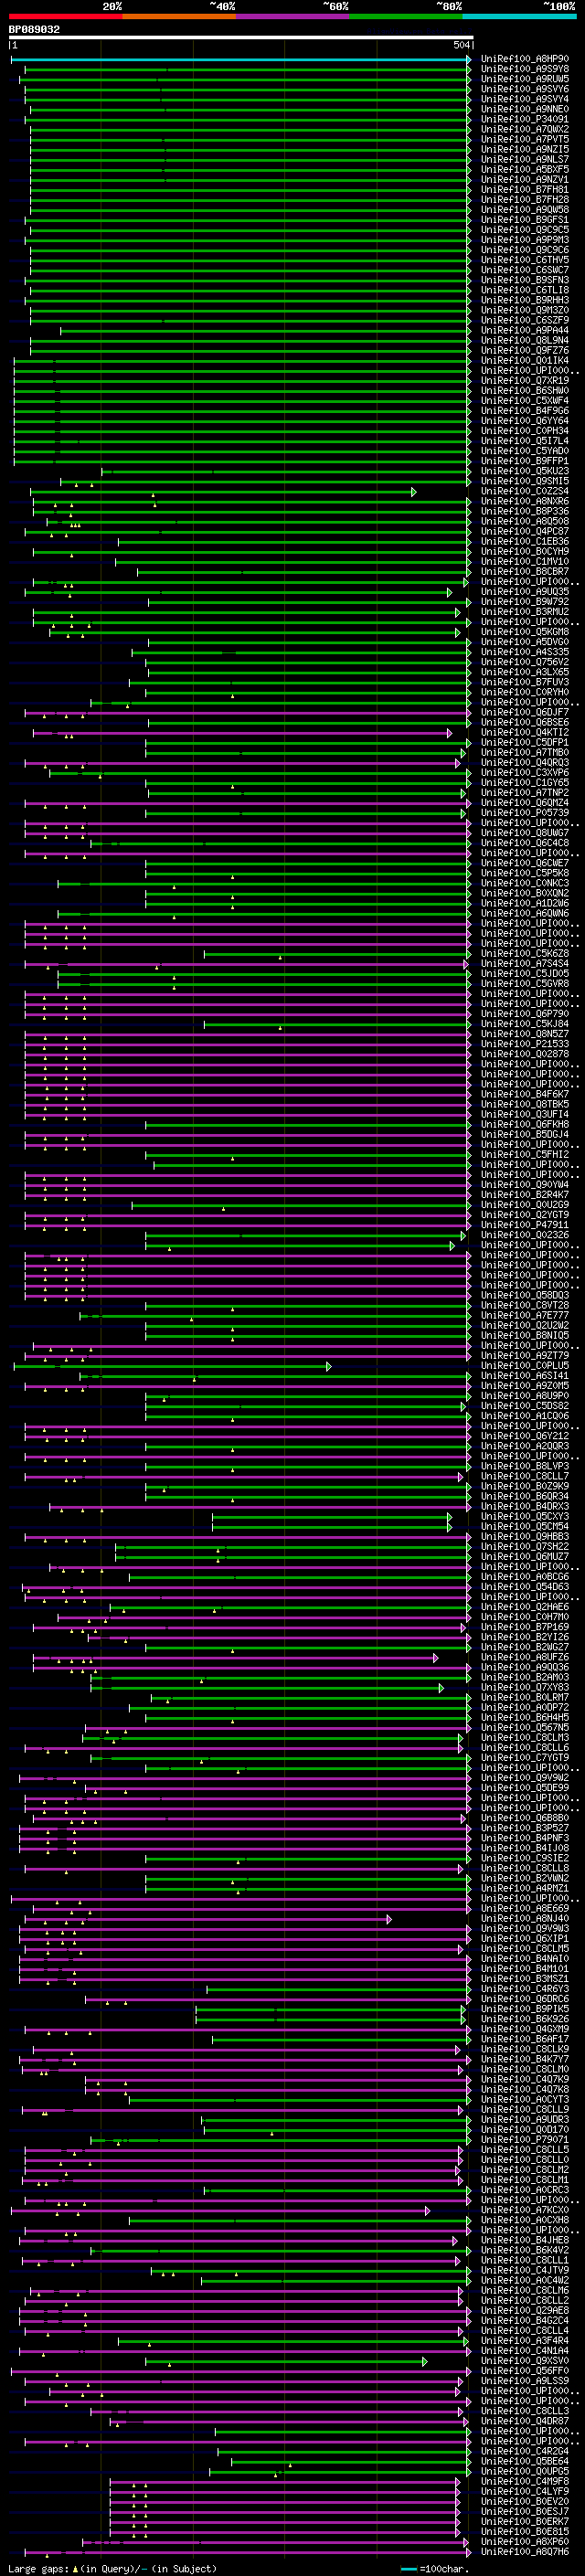The image size is (585, 2576).
Task: Open hit UniRef100_A7QWX2
Action: pyautogui.click(x=525, y=130)
